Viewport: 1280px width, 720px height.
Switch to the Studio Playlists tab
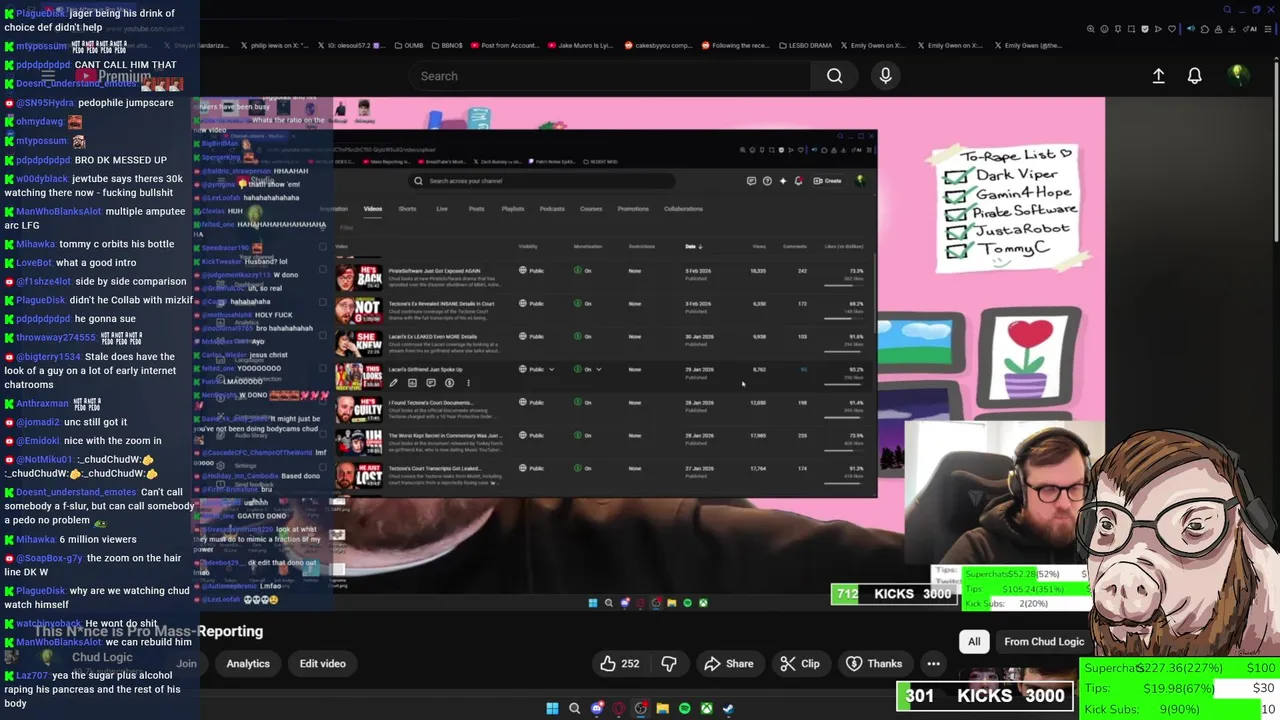pyautogui.click(x=513, y=209)
